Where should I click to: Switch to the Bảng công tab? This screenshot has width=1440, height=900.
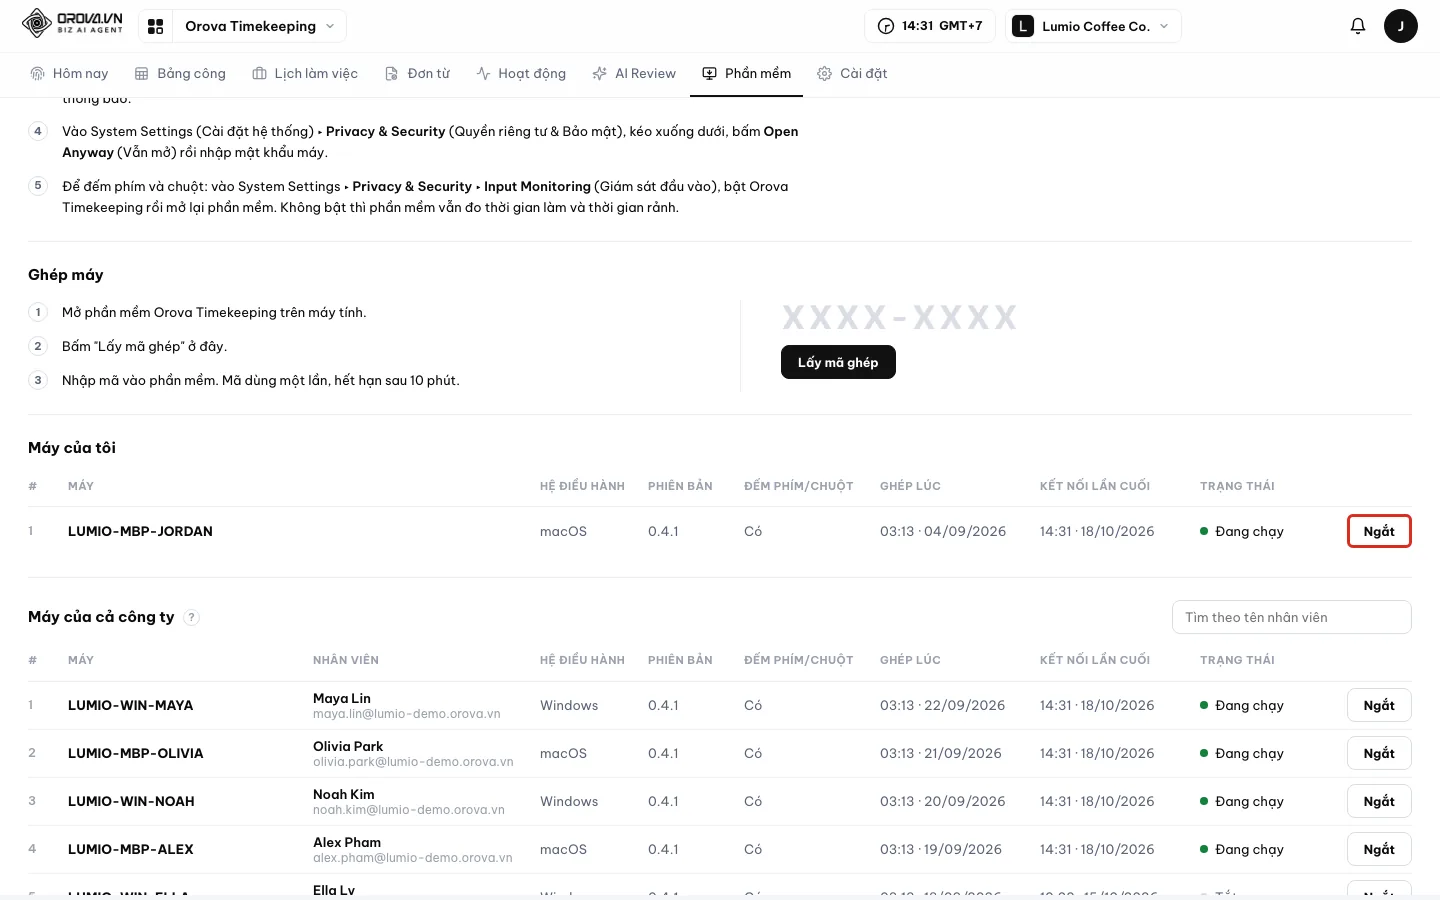pyautogui.click(x=180, y=73)
